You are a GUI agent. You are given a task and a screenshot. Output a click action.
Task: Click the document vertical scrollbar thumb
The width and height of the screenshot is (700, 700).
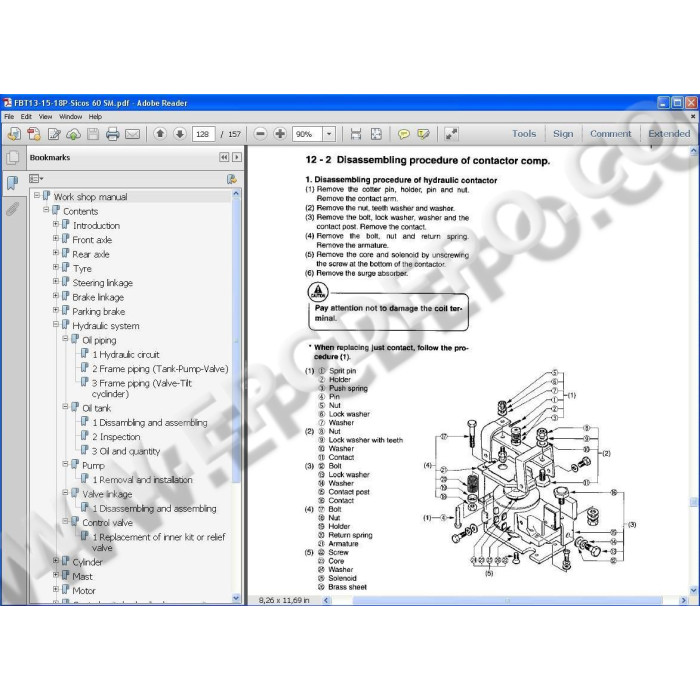click(693, 502)
